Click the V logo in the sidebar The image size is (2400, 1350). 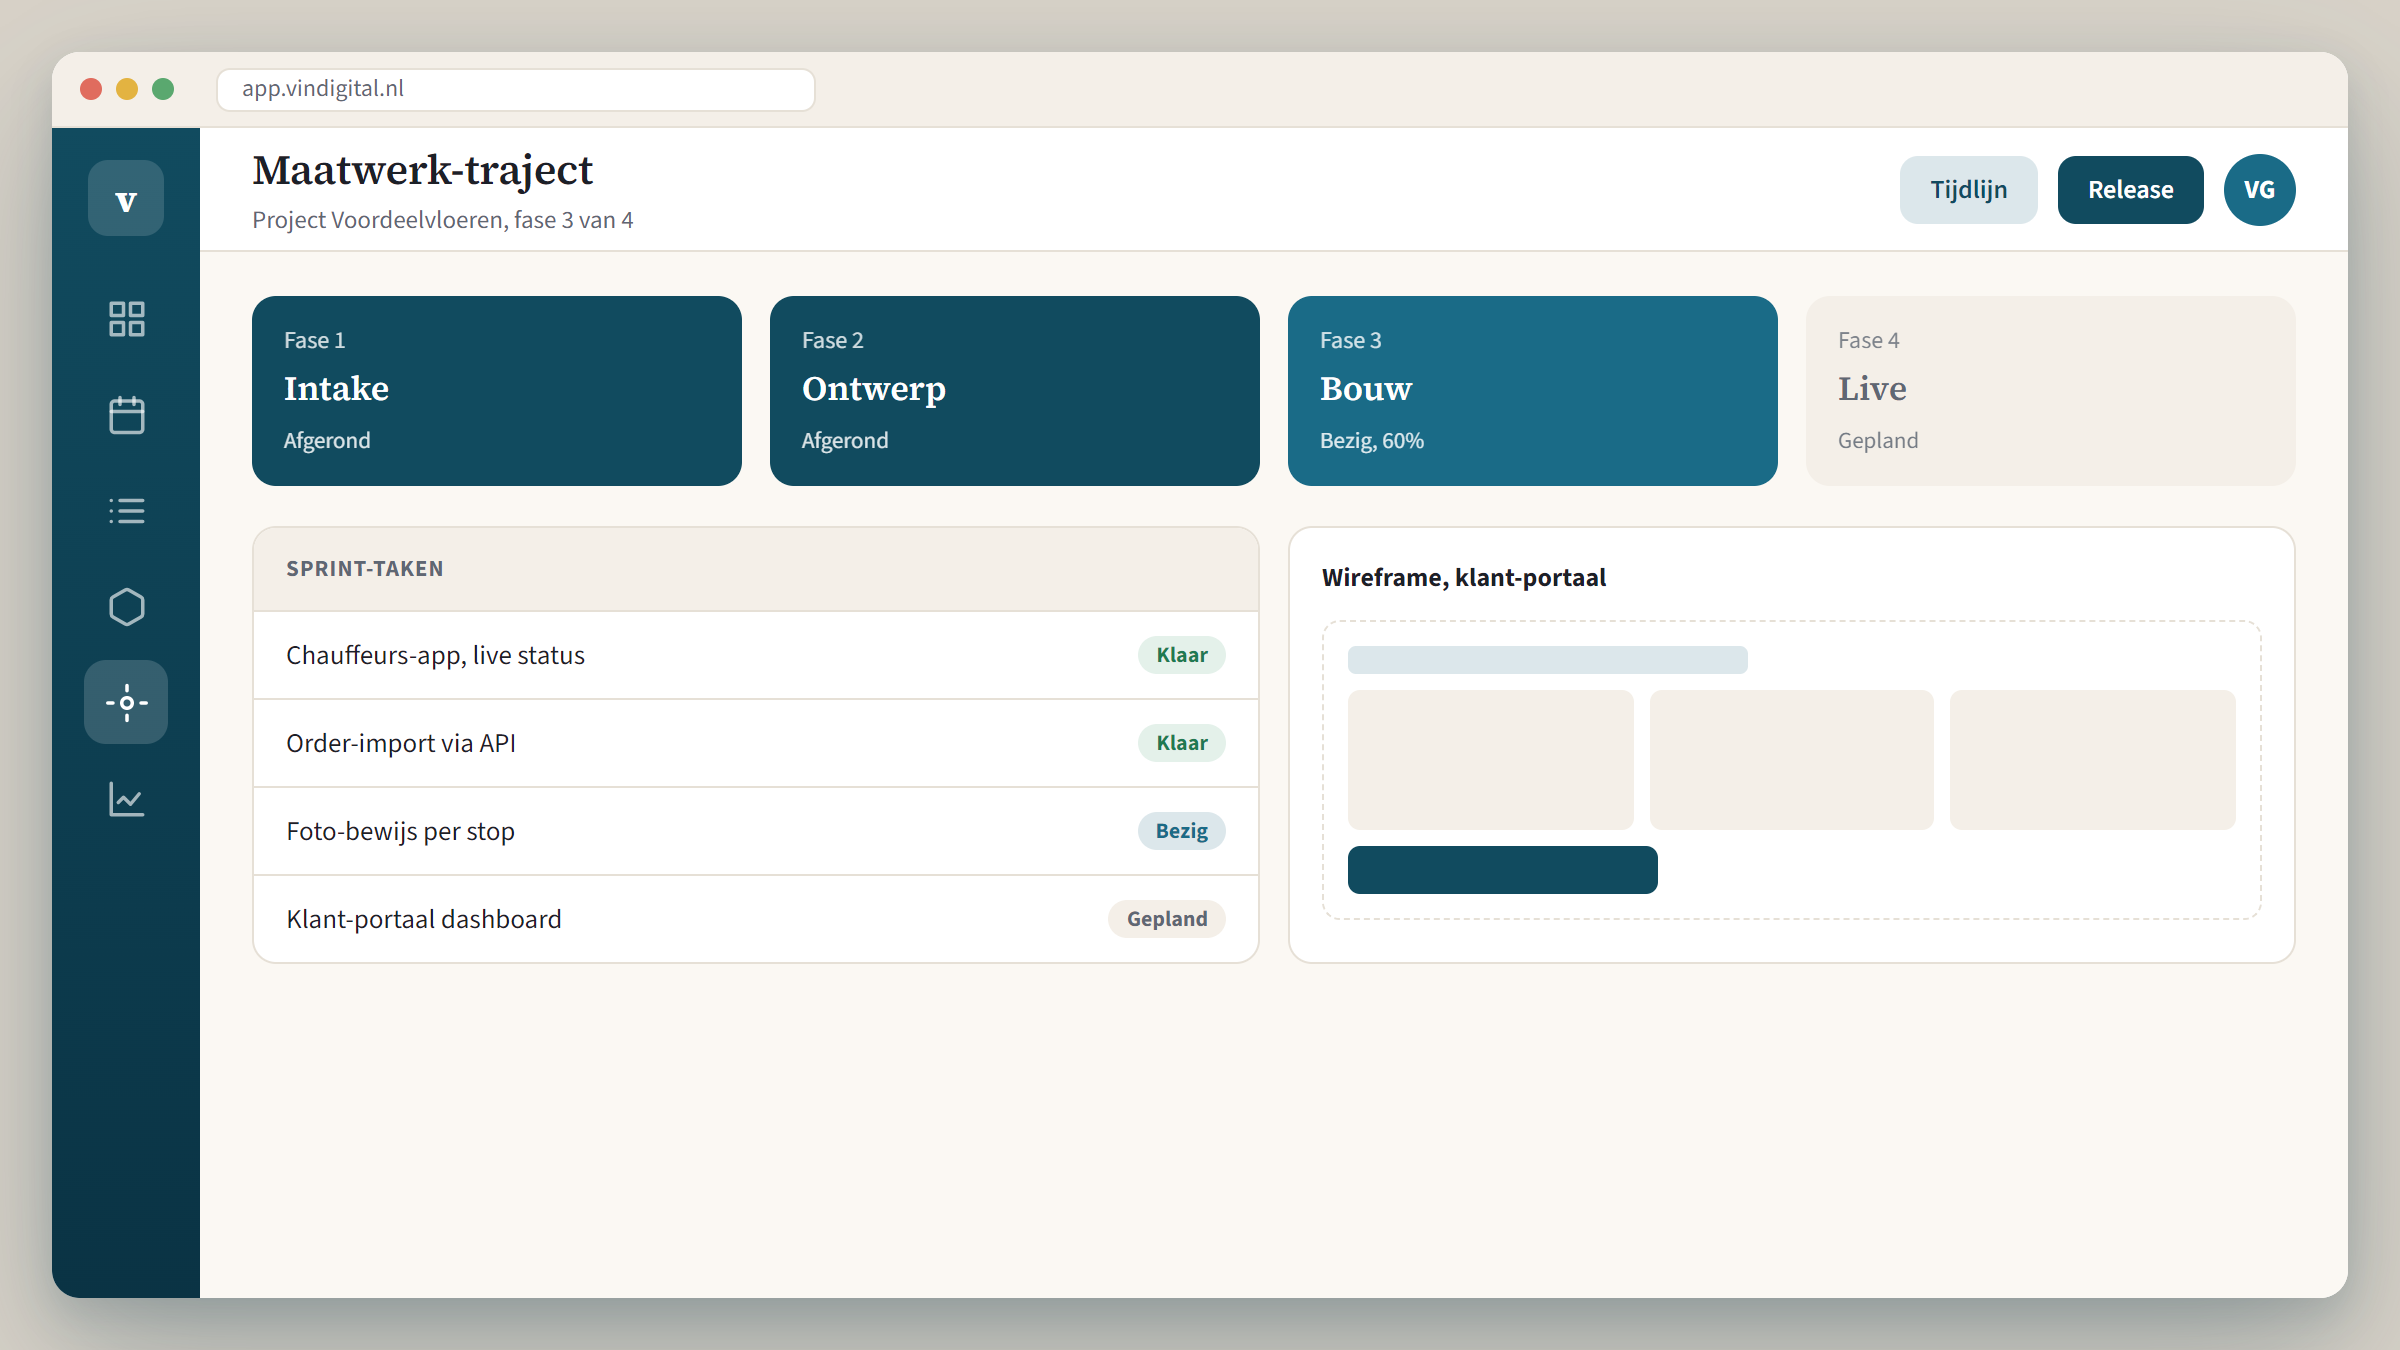click(126, 198)
